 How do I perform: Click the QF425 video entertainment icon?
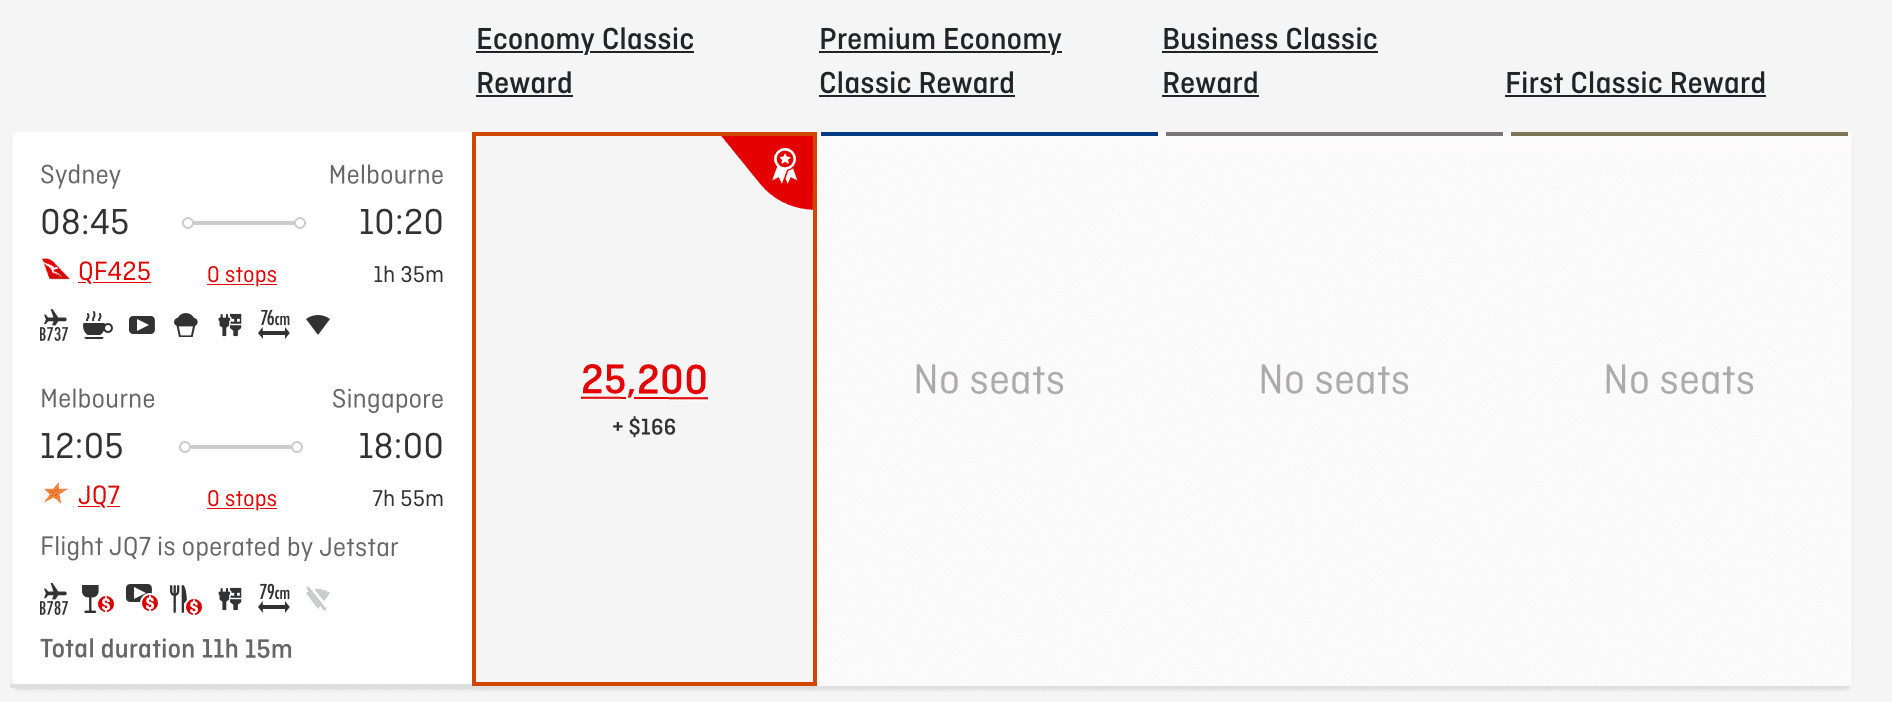142,325
